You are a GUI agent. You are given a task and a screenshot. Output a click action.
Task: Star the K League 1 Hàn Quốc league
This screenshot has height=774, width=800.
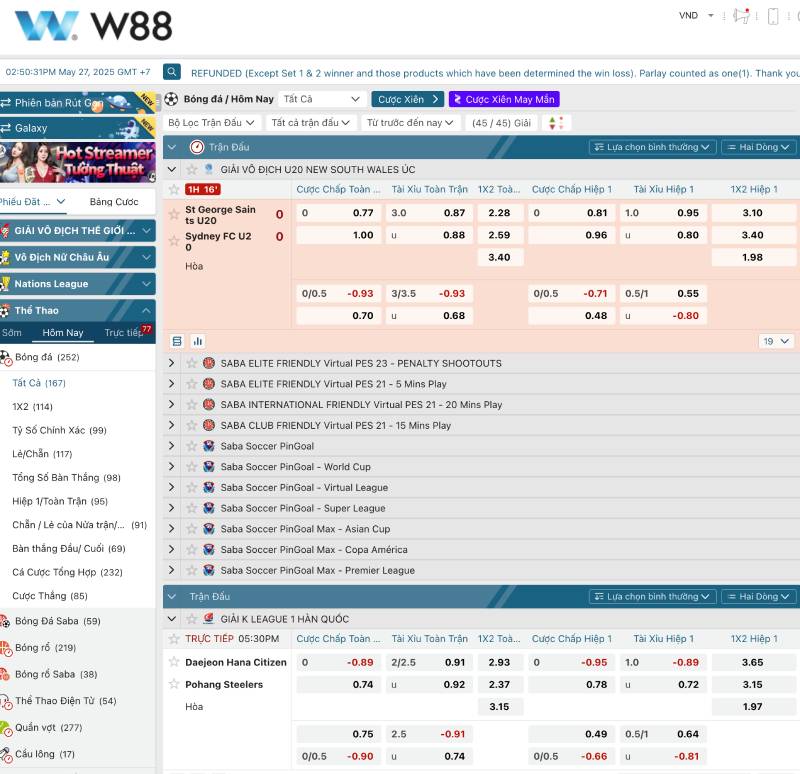click(191, 619)
